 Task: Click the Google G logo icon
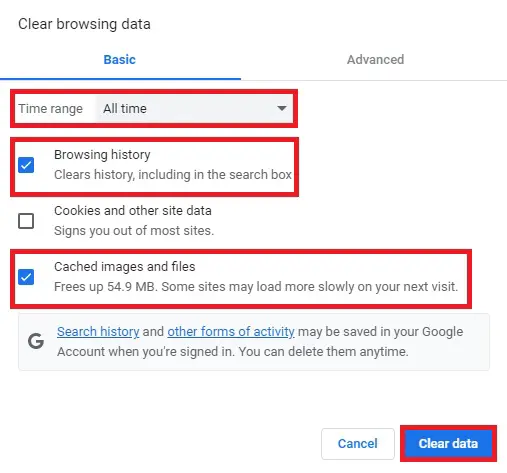point(36,341)
